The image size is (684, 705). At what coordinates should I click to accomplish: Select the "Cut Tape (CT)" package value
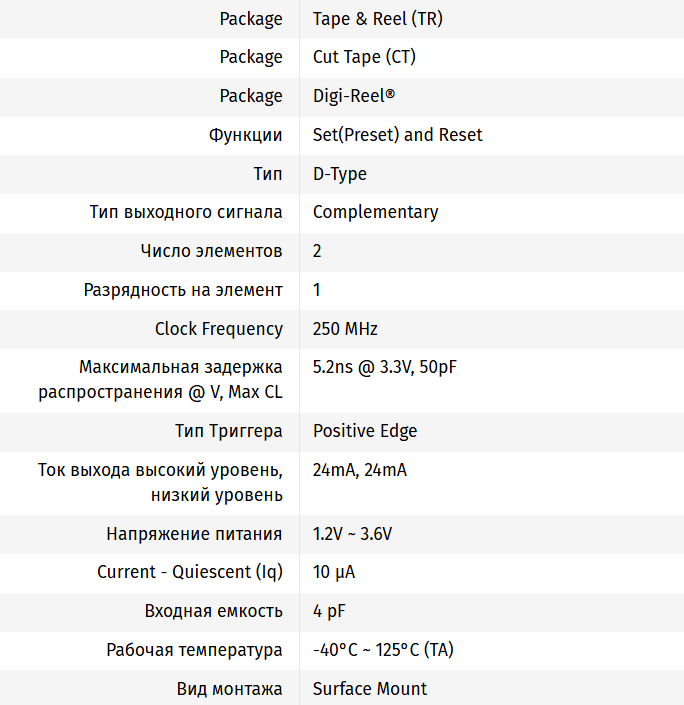[364, 57]
